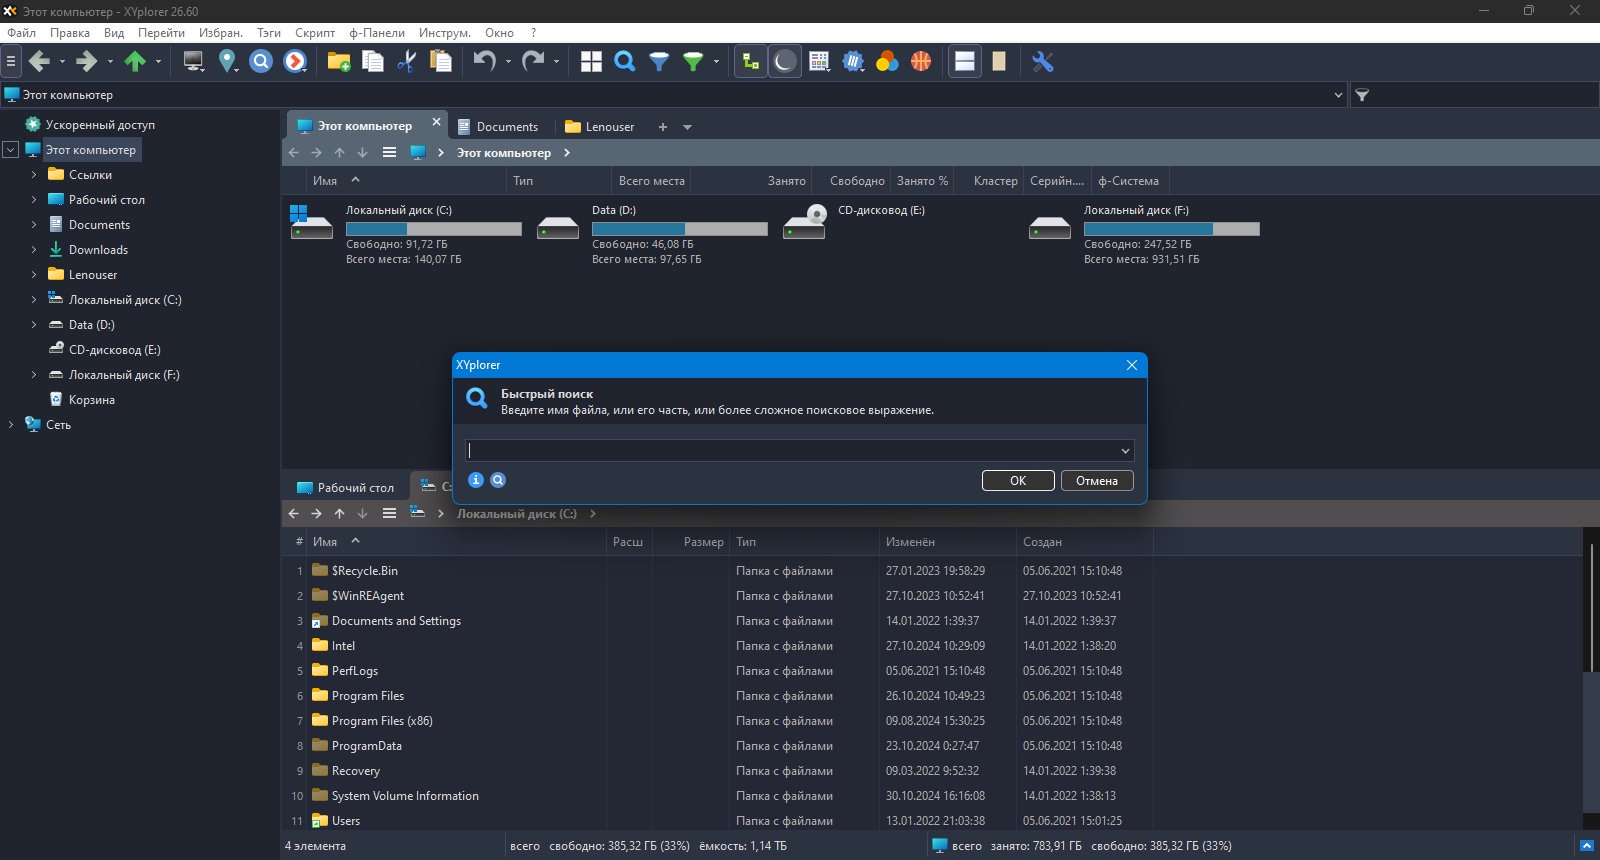Click the usage bar of Локальный диск (F:)
1600x860 pixels.
click(x=1172, y=229)
